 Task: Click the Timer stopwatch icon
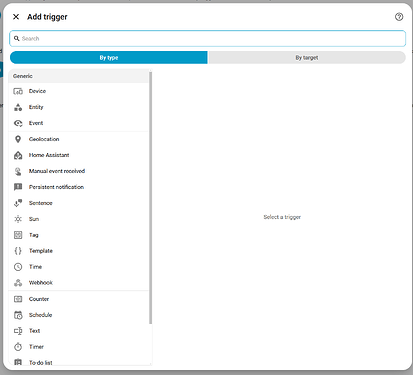click(x=18, y=347)
